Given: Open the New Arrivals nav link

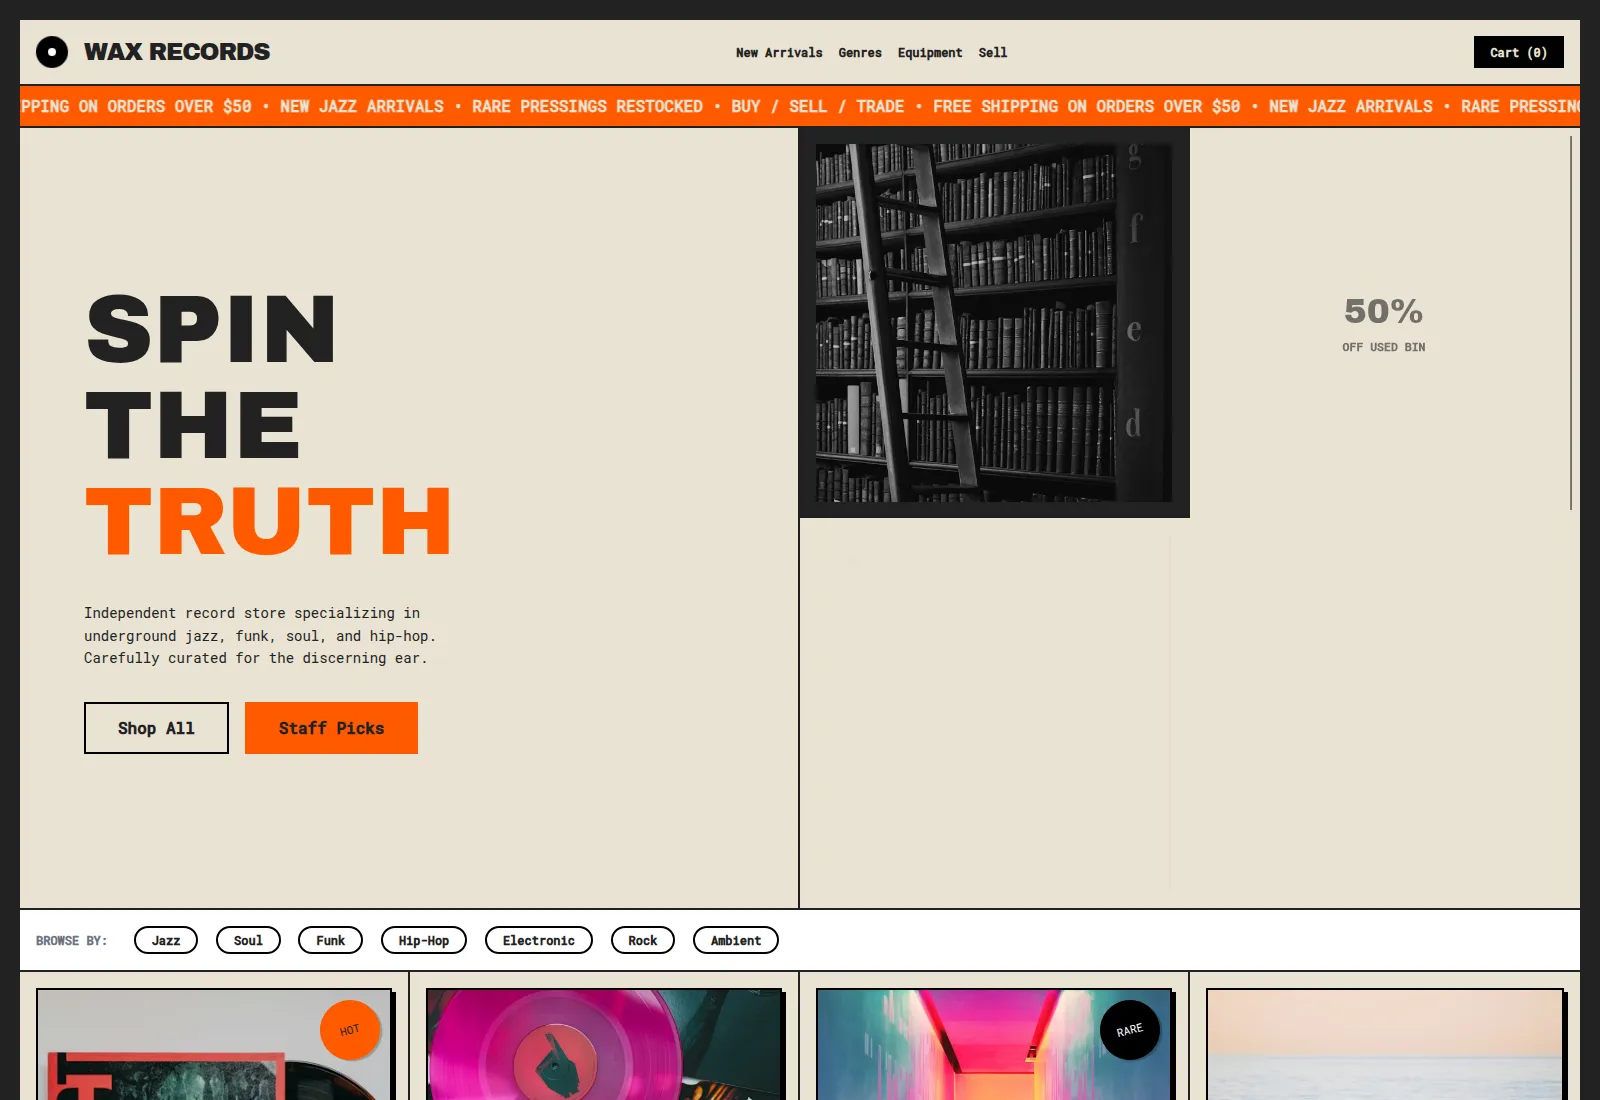Looking at the screenshot, I should [779, 53].
